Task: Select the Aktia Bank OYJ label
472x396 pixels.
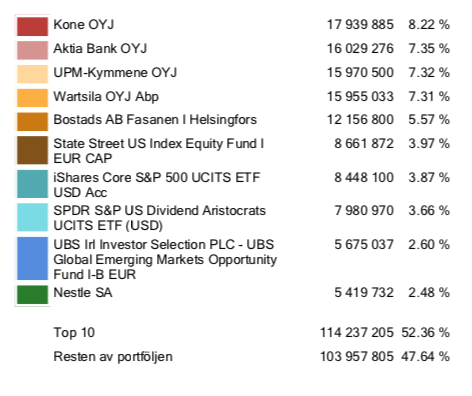Action: 100,49
